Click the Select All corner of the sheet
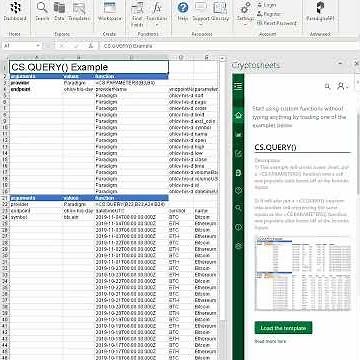The width and height of the screenshot is (360, 360). coord(5,57)
